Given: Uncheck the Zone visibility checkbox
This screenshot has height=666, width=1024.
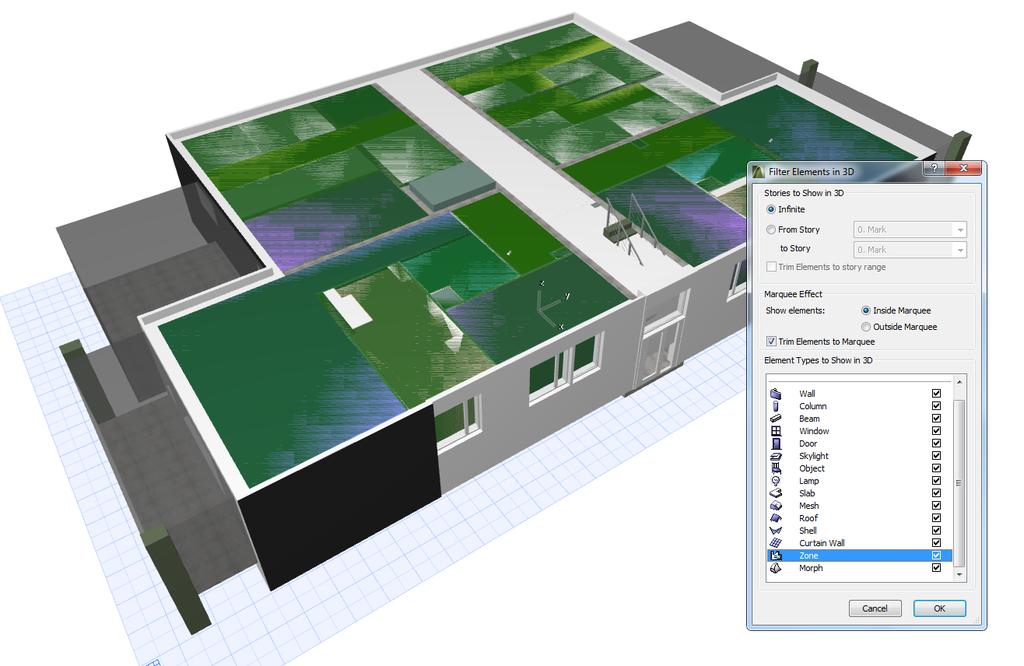Looking at the screenshot, I should point(936,556).
